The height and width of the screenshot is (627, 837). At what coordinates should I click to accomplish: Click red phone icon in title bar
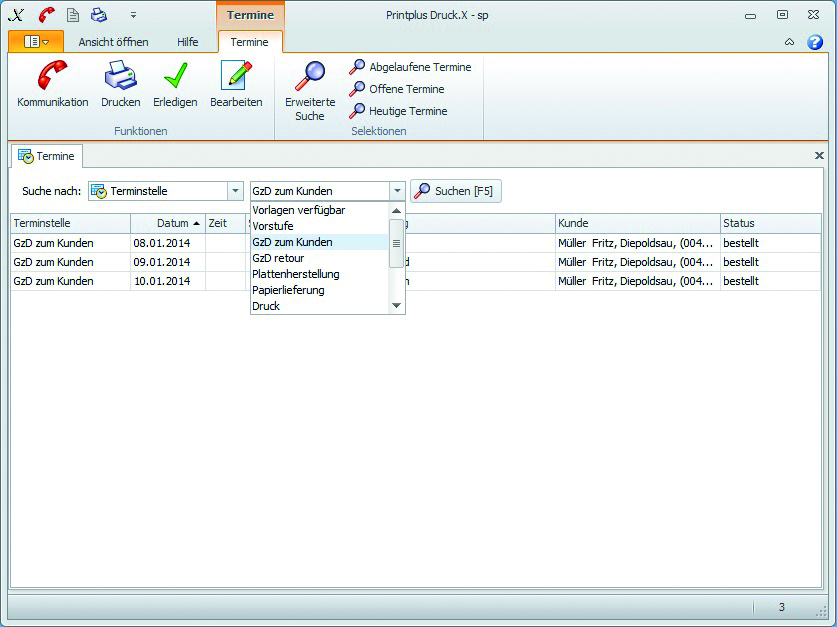tap(46, 15)
